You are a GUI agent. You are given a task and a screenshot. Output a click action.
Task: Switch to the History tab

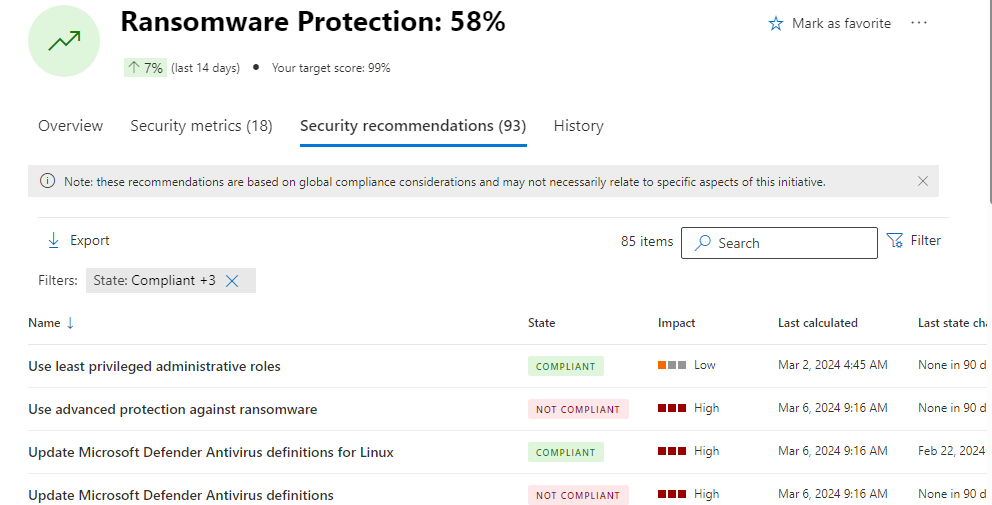coord(578,126)
